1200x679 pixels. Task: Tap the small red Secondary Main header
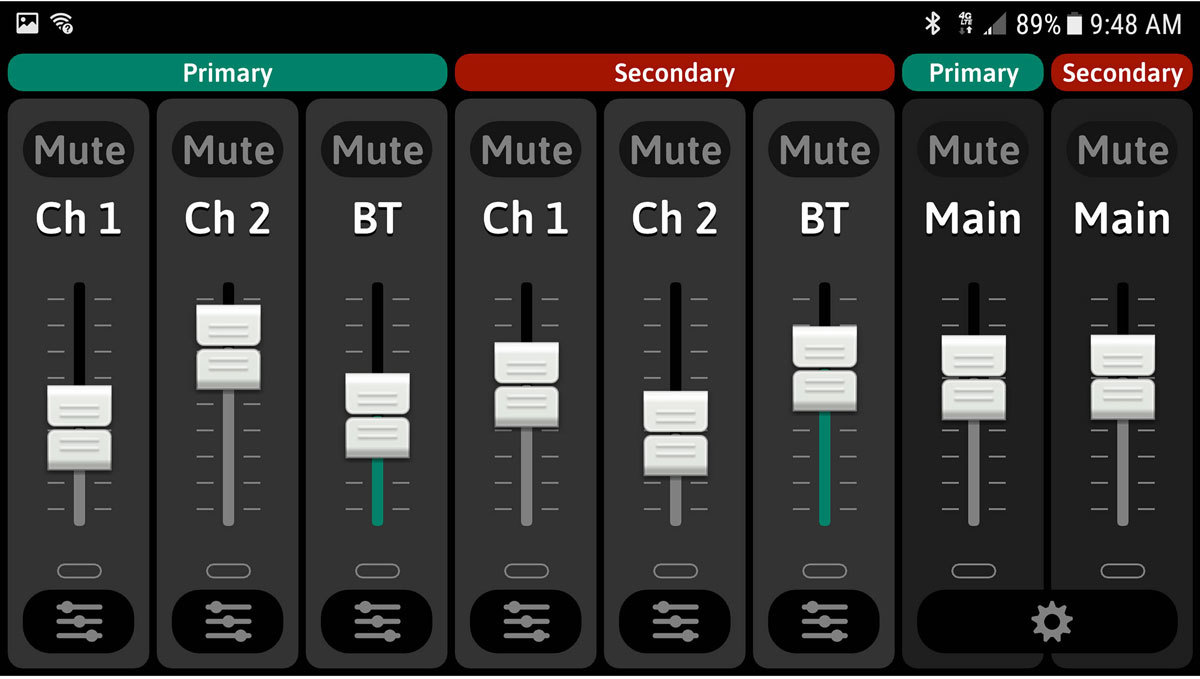pyautogui.click(x=1122, y=73)
